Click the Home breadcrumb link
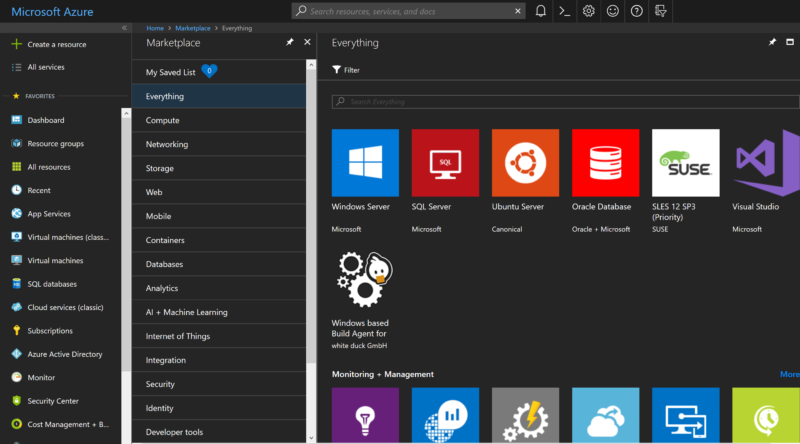Image resolution: width=800 pixels, height=444 pixels. (x=155, y=28)
